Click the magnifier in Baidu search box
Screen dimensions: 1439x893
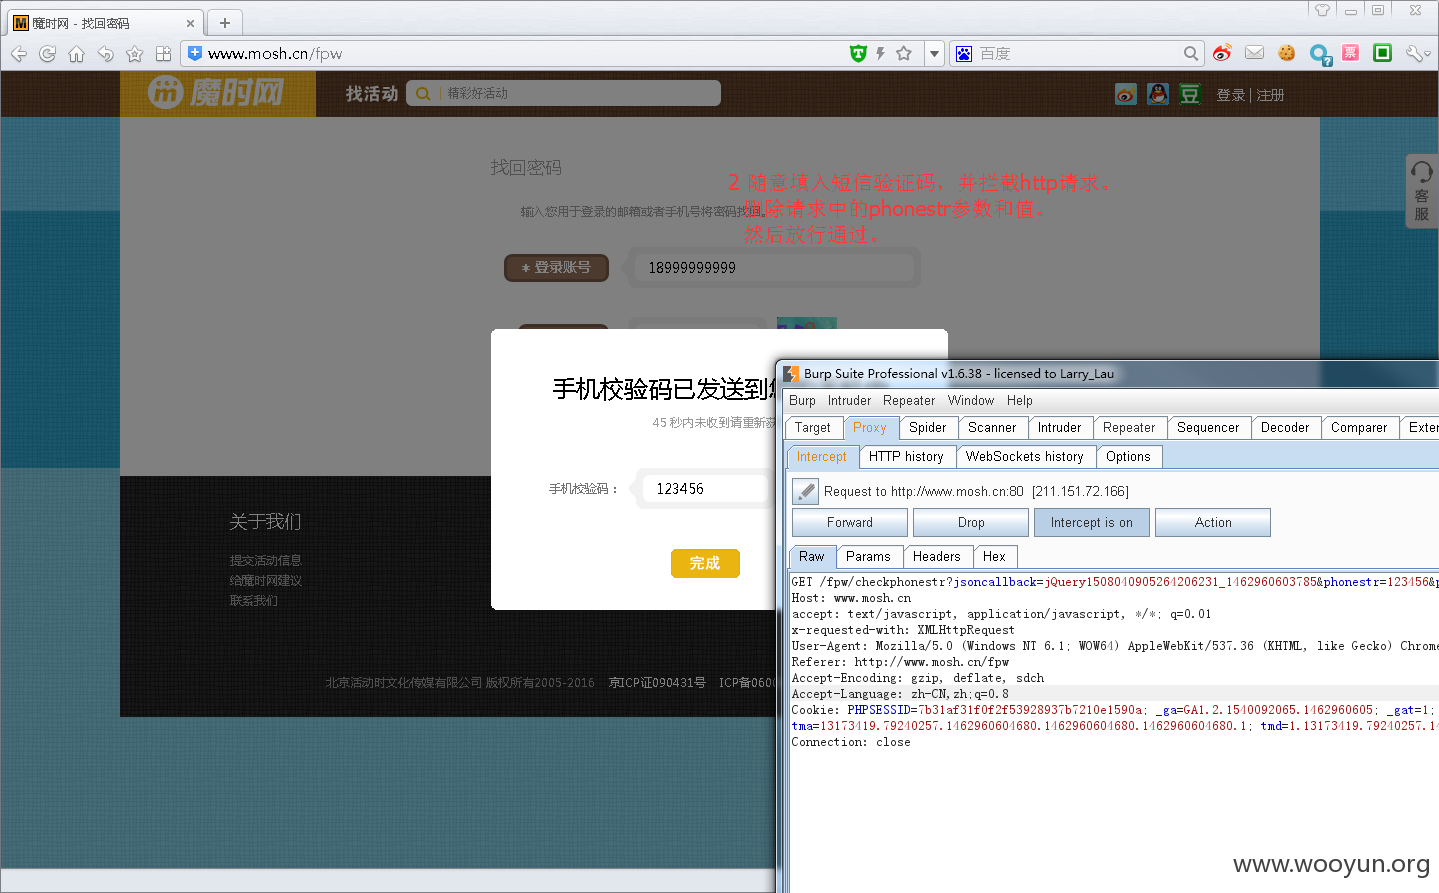(x=1190, y=54)
